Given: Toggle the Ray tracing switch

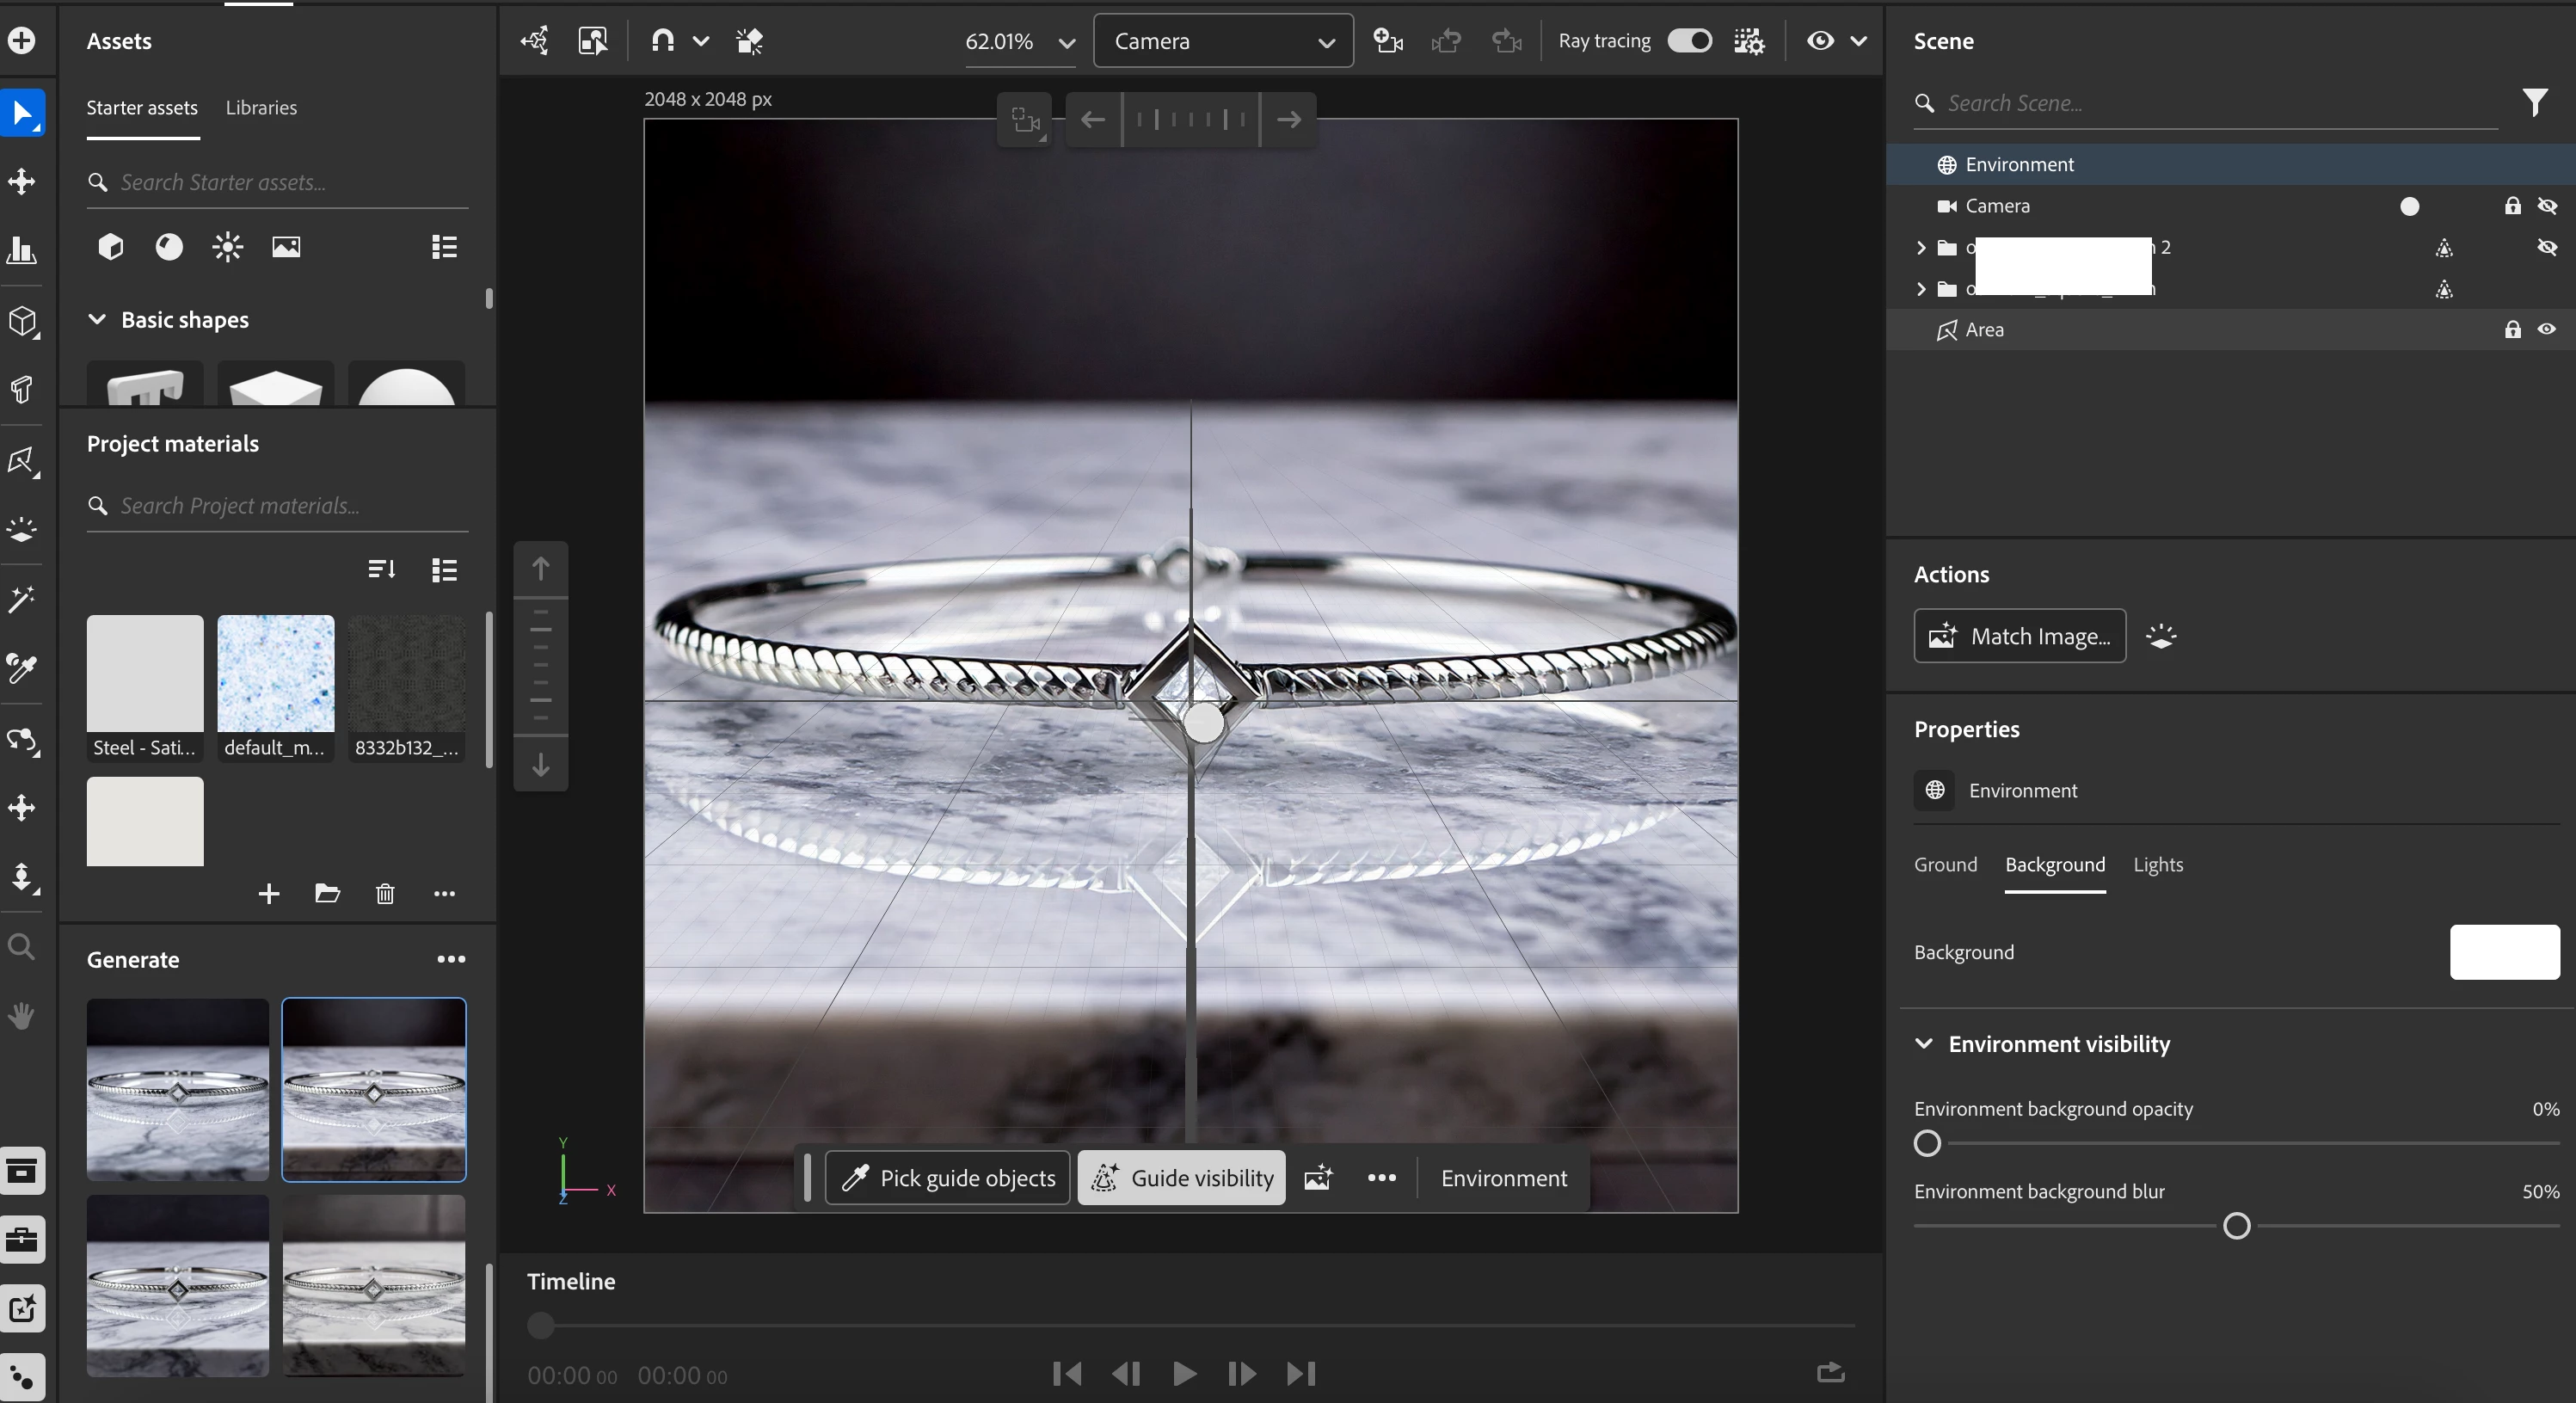Looking at the screenshot, I should coord(1689,41).
